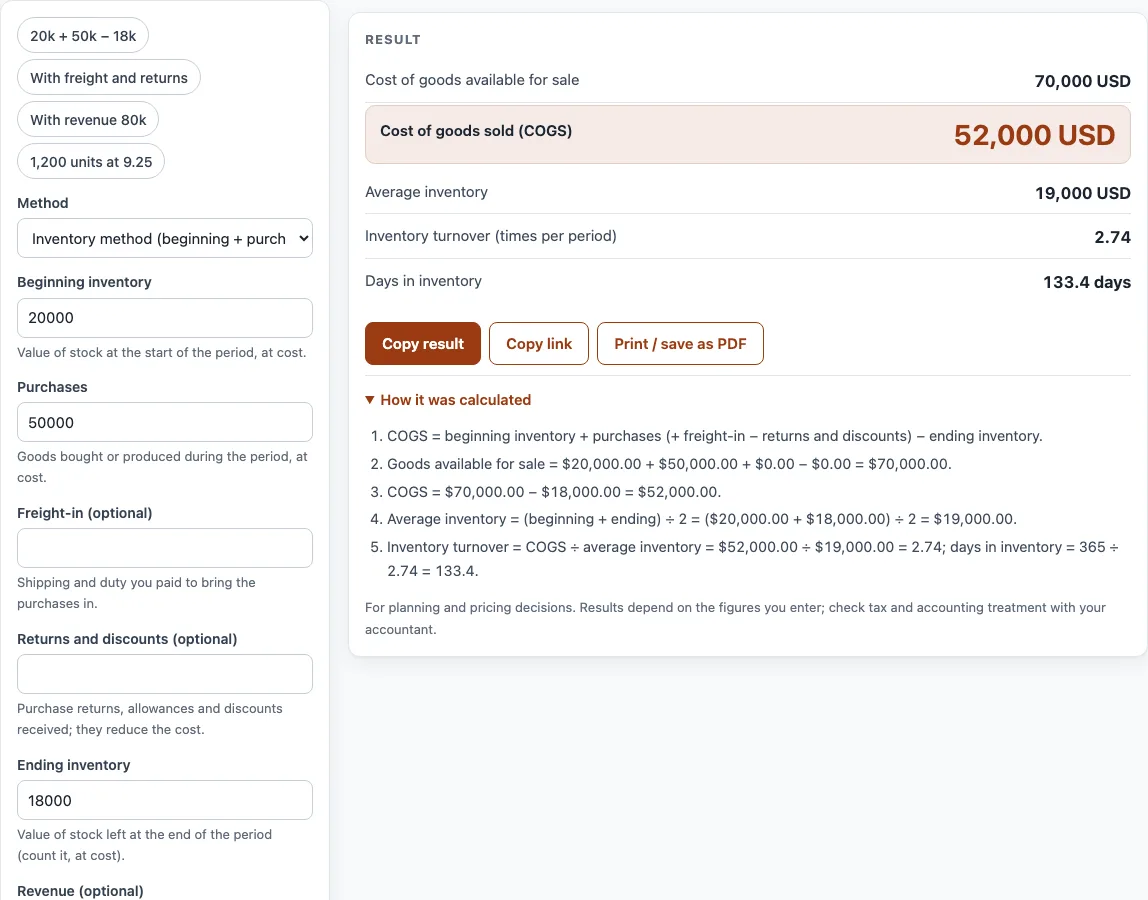Load the '1,200 units at 9.25' preset

91,162
